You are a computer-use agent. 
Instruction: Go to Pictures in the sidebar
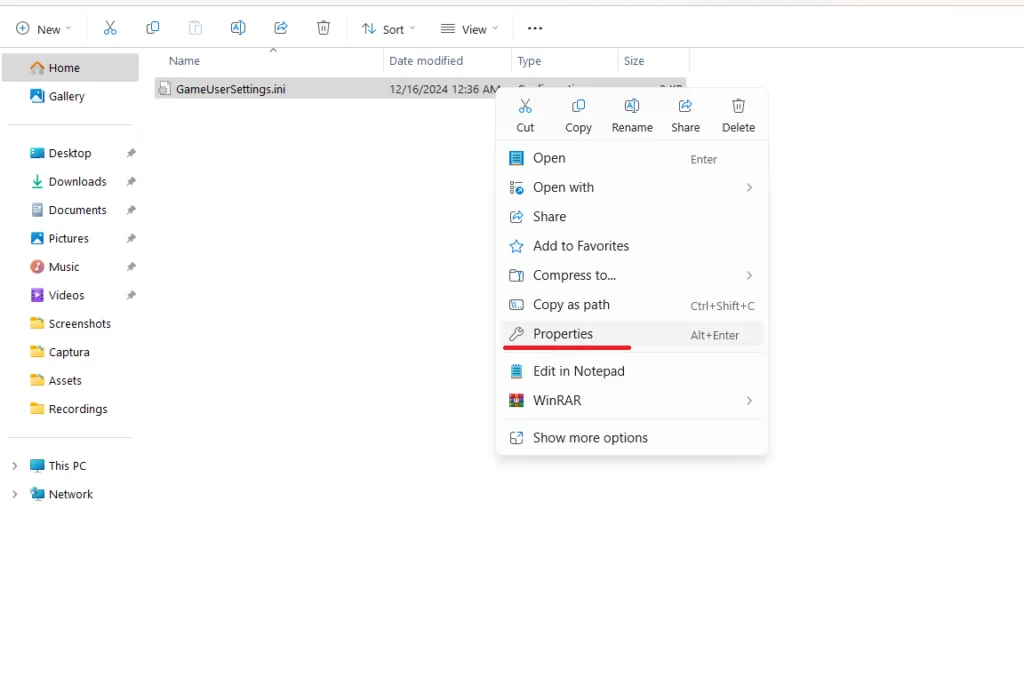tap(70, 238)
